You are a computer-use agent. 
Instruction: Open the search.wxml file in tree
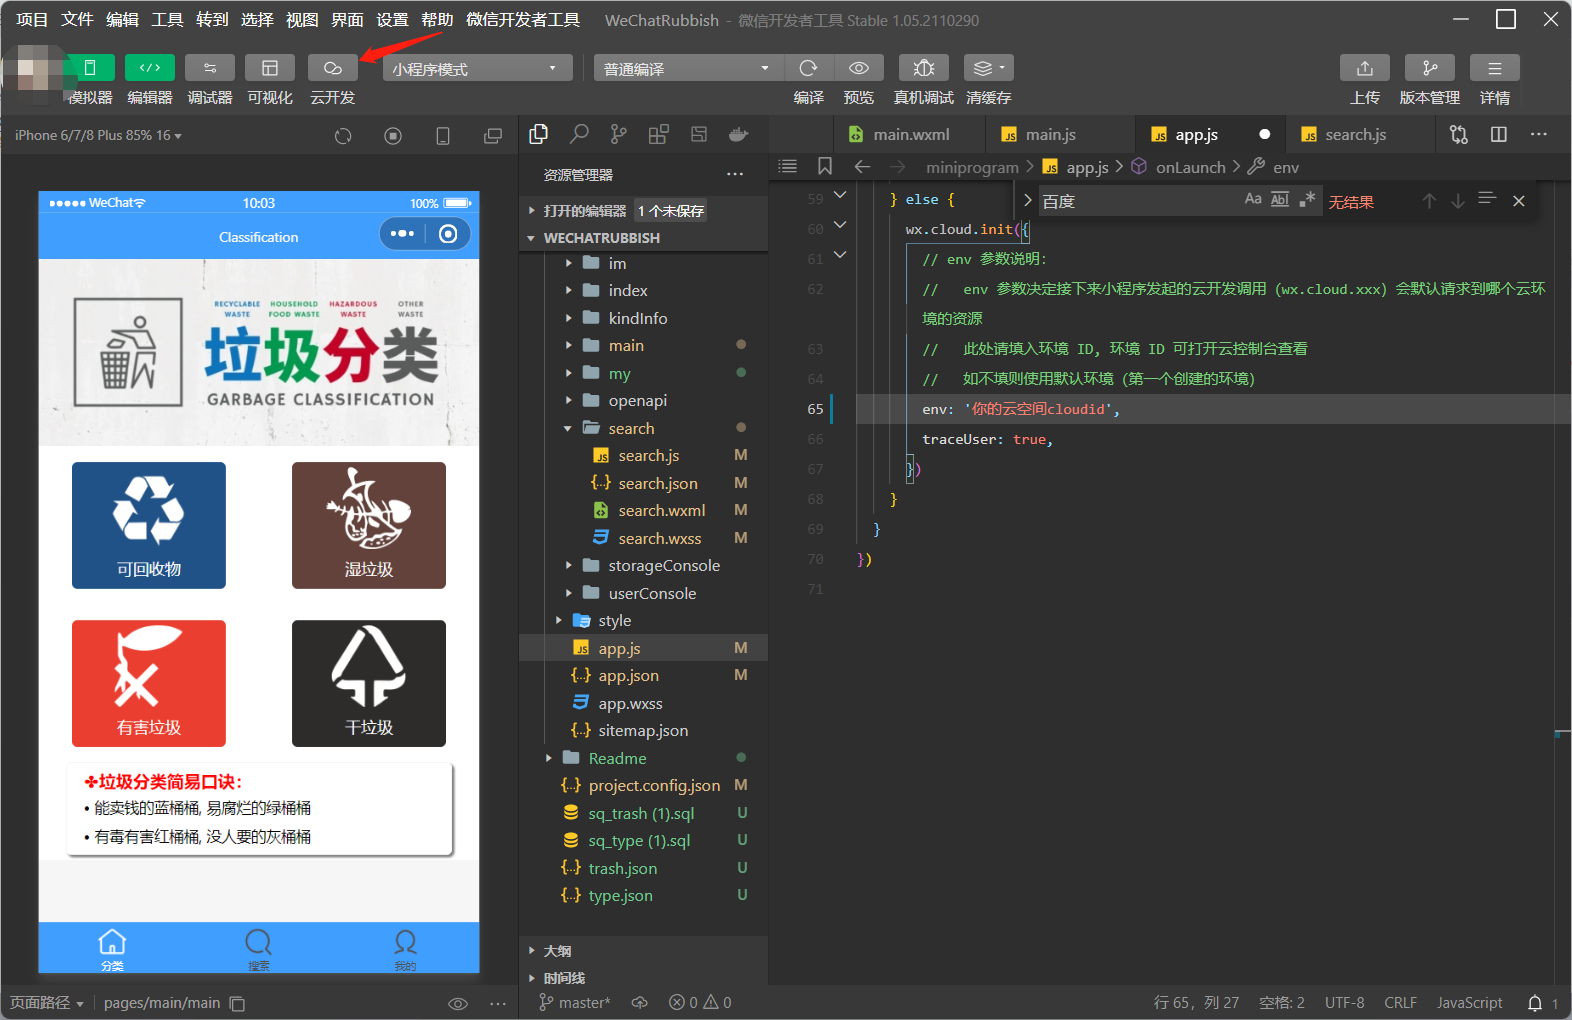pyautogui.click(x=661, y=510)
